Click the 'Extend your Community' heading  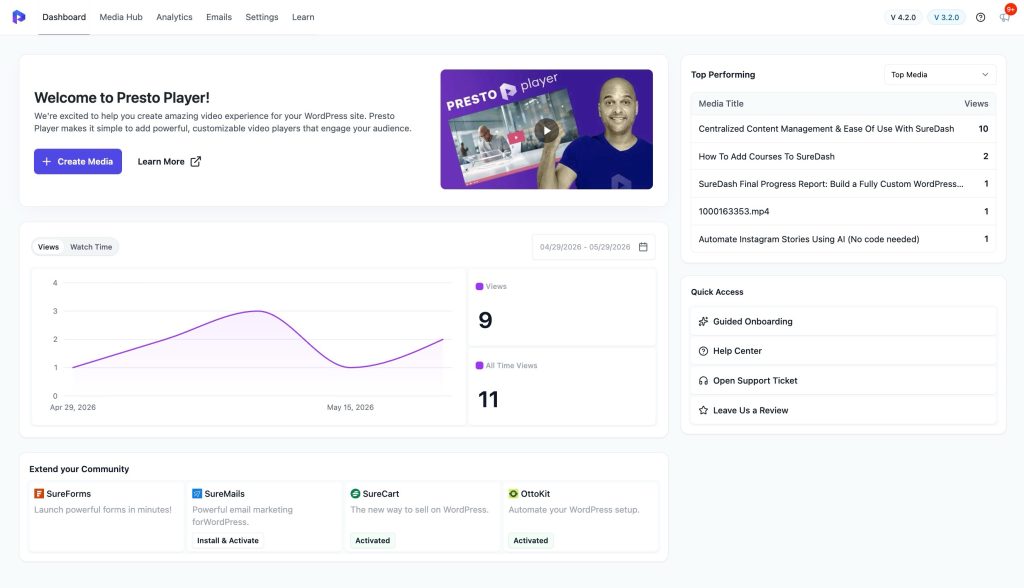point(79,469)
